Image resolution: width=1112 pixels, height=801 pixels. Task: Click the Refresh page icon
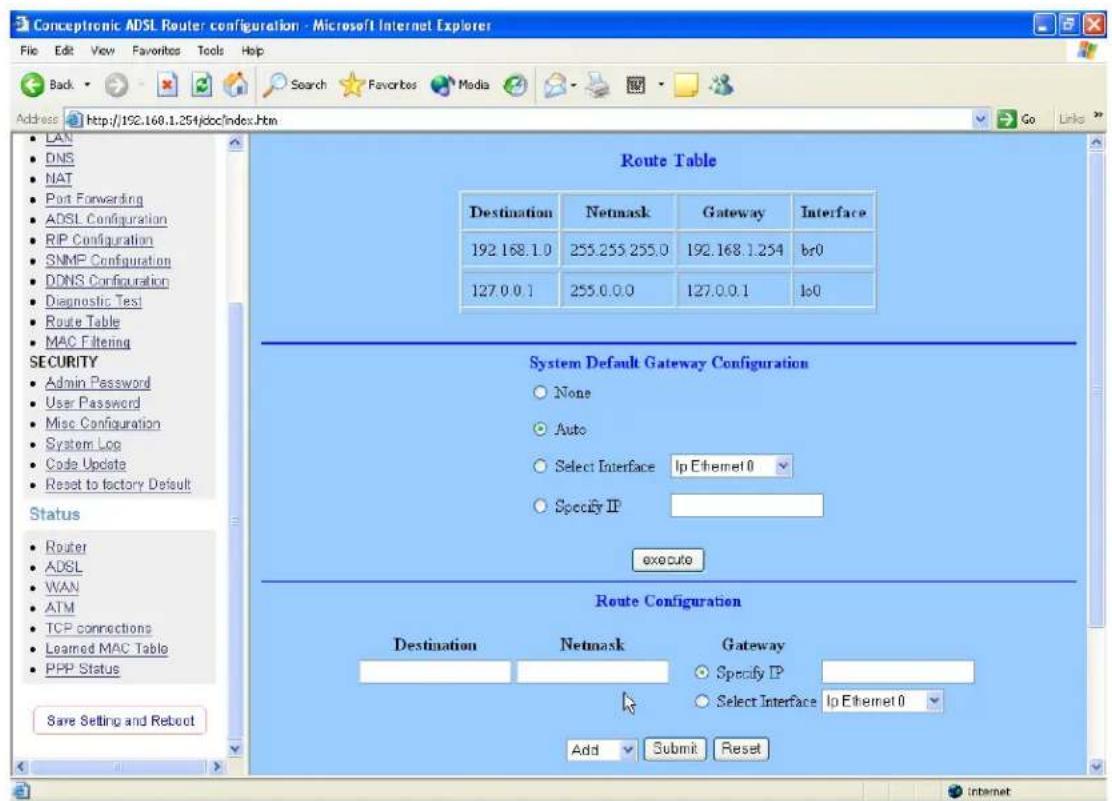[x=202, y=85]
